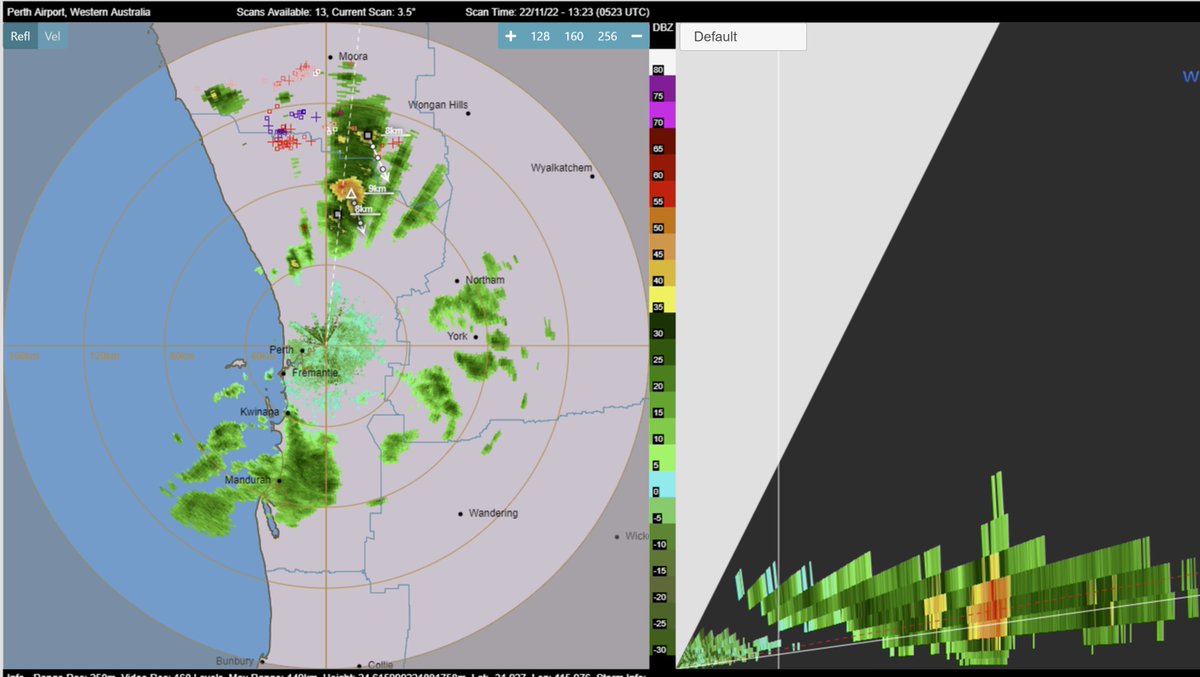Click the 65 dBZ dark red swatch
Screen dimensions: 1200x677
[x=663, y=141]
